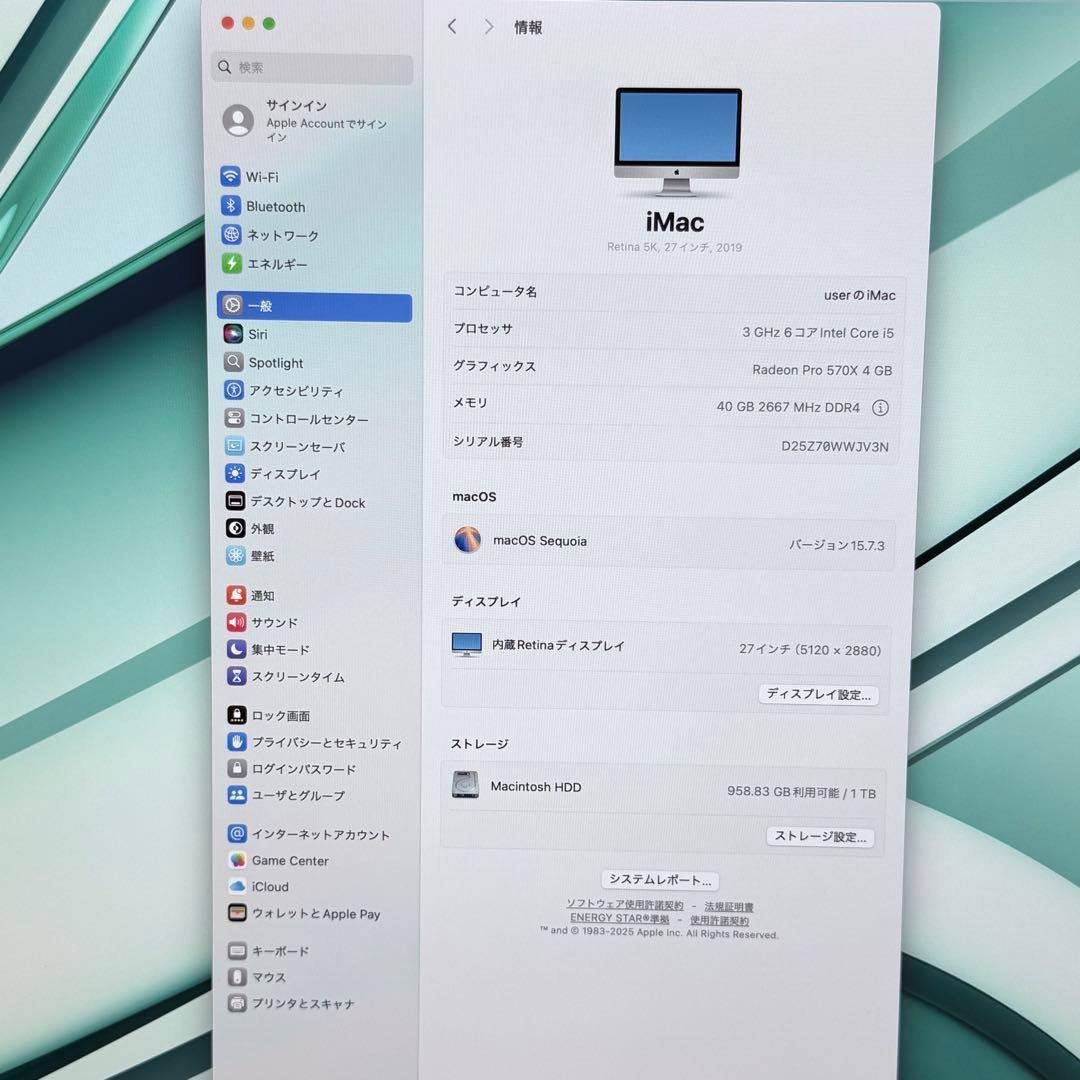Click the Retina 5K, 27インチ, 2019 subtitle

(x=674, y=247)
